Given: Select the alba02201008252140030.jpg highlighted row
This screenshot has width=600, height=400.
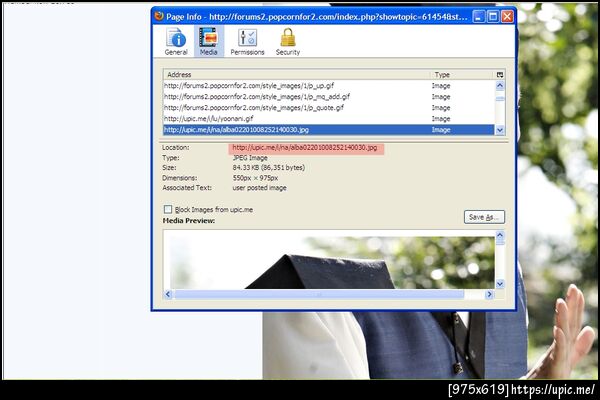Looking at the screenshot, I should point(329,130).
